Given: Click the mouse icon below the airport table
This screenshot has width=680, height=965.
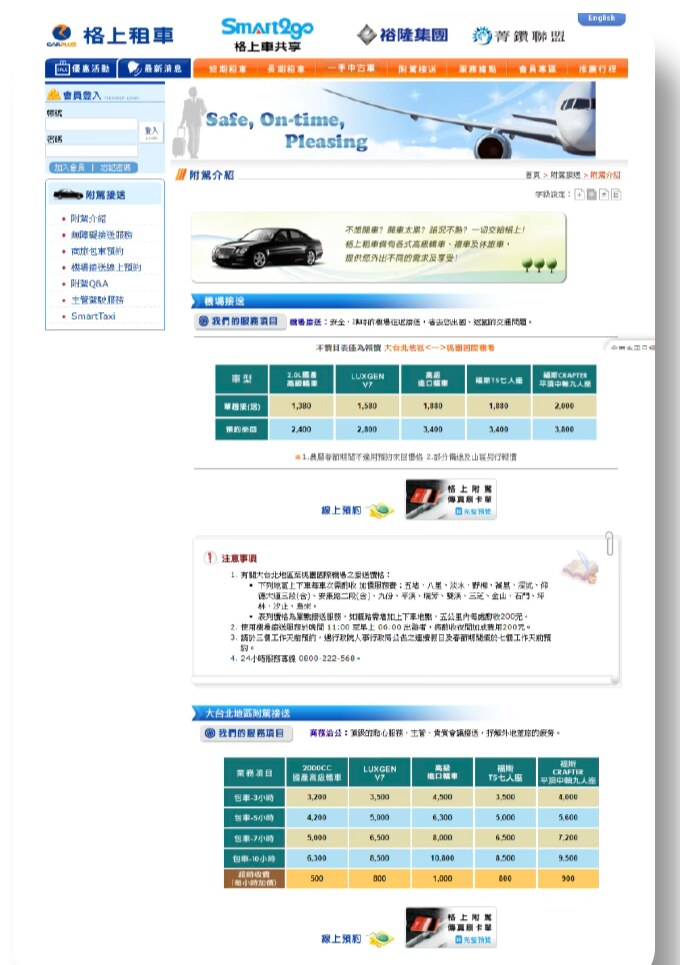Looking at the screenshot, I should 380,510.
